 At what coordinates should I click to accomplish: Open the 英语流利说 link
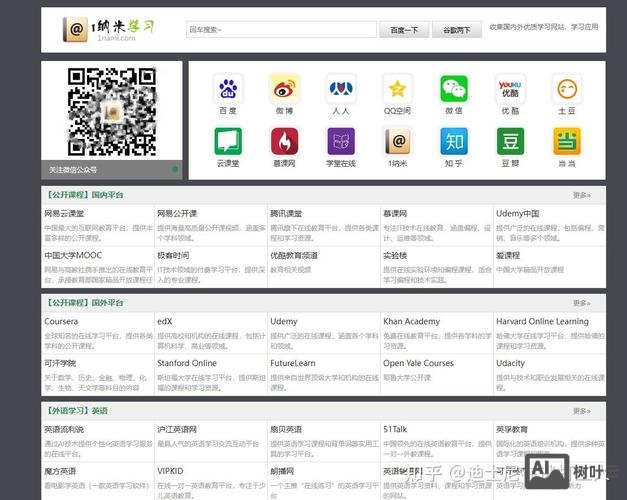64,430
